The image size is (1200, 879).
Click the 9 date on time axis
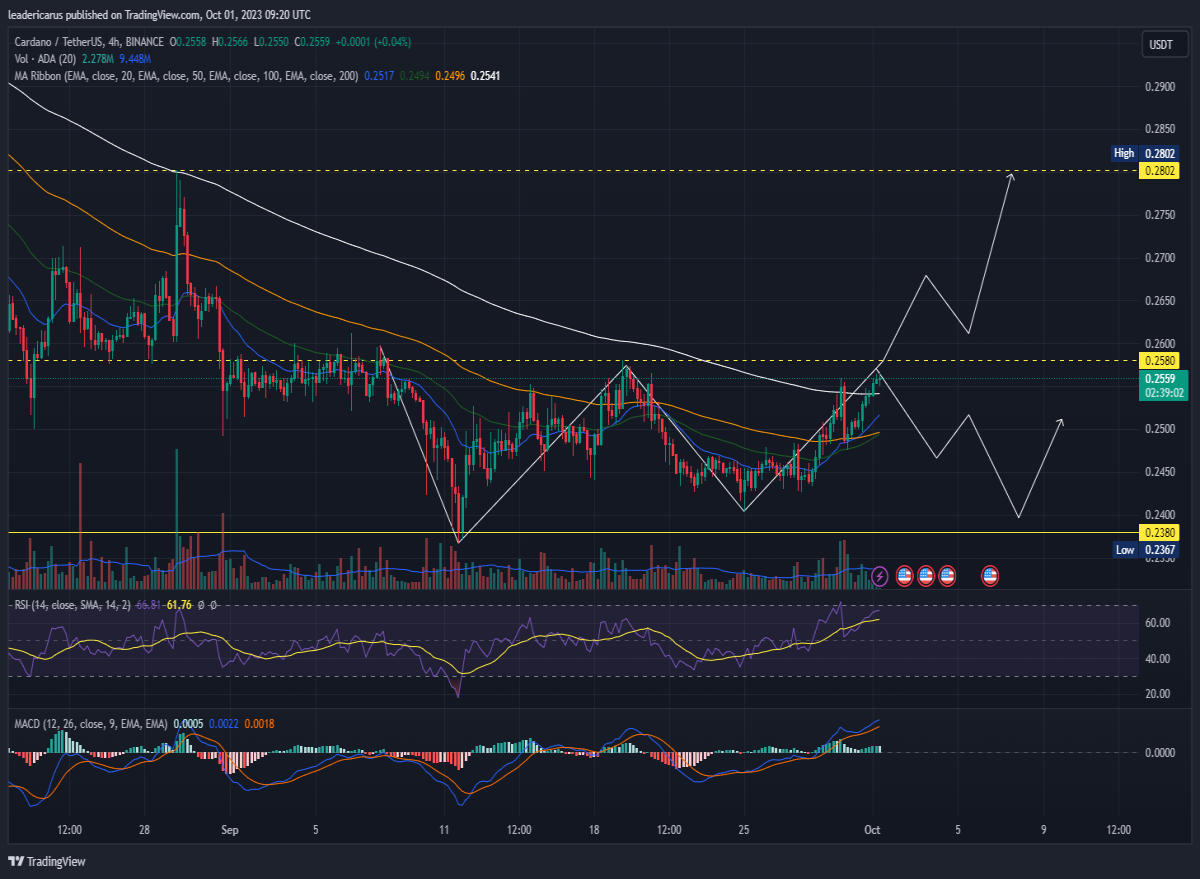coord(1043,830)
